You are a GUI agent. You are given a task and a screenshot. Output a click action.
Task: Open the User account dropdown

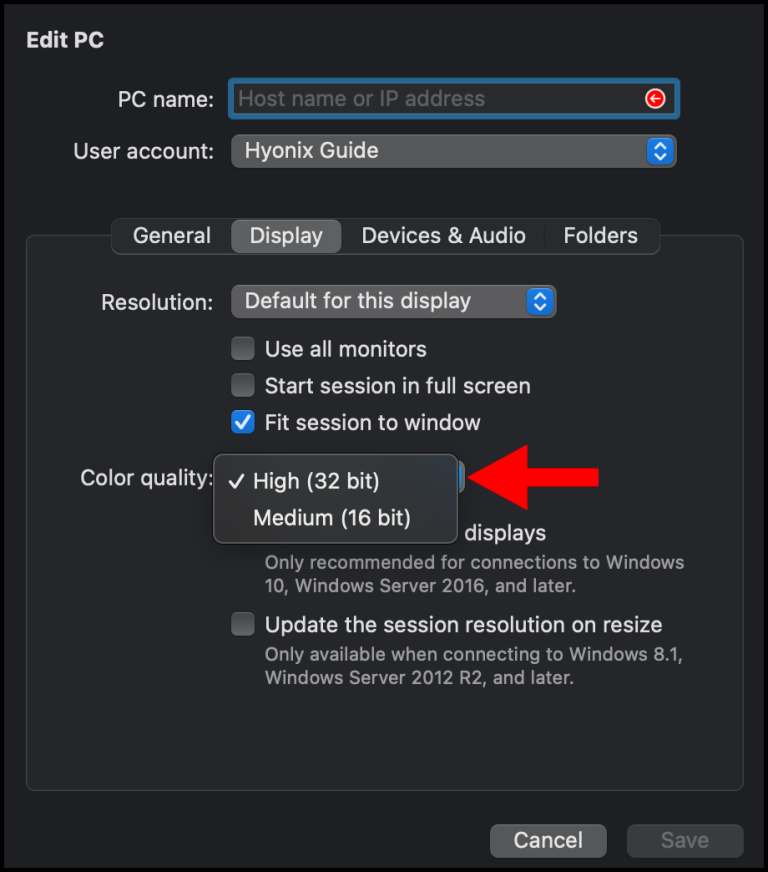pyautogui.click(x=450, y=151)
